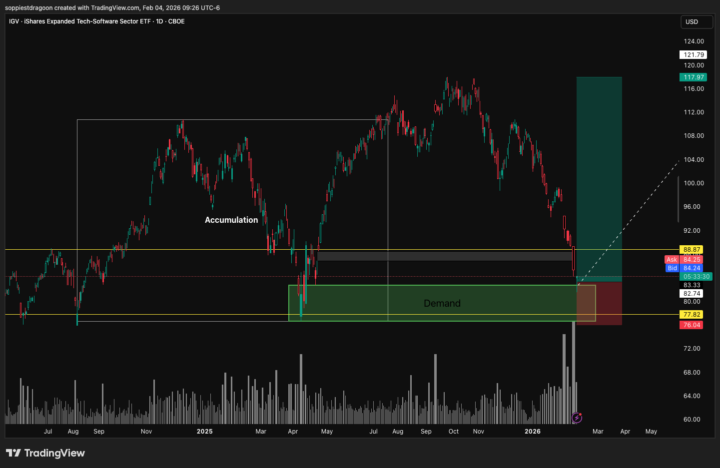The height and width of the screenshot is (468, 720).
Task: Click the green 117.97 target label
Action: 693,77
